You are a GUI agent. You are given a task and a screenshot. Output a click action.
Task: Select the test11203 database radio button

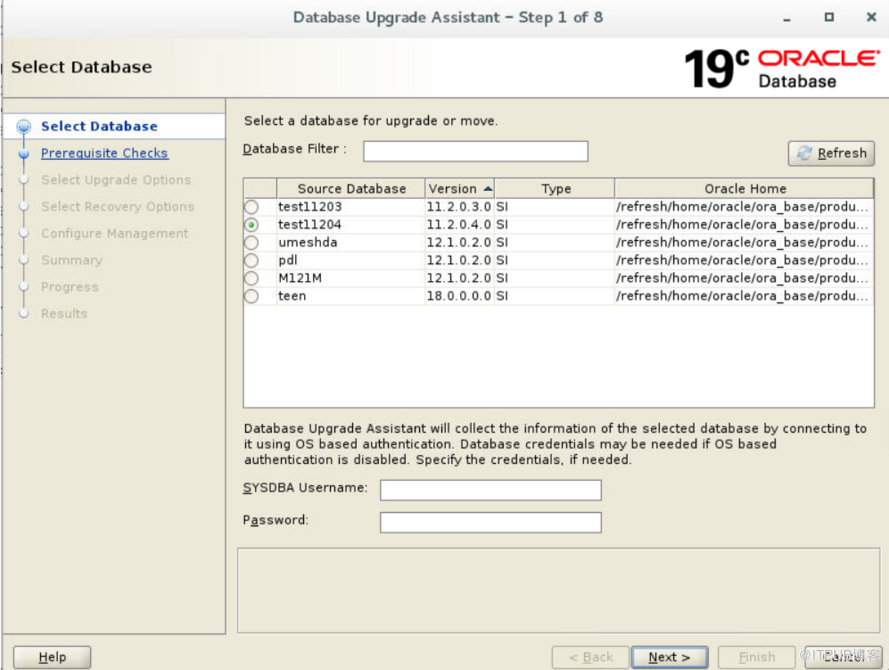click(251, 207)
